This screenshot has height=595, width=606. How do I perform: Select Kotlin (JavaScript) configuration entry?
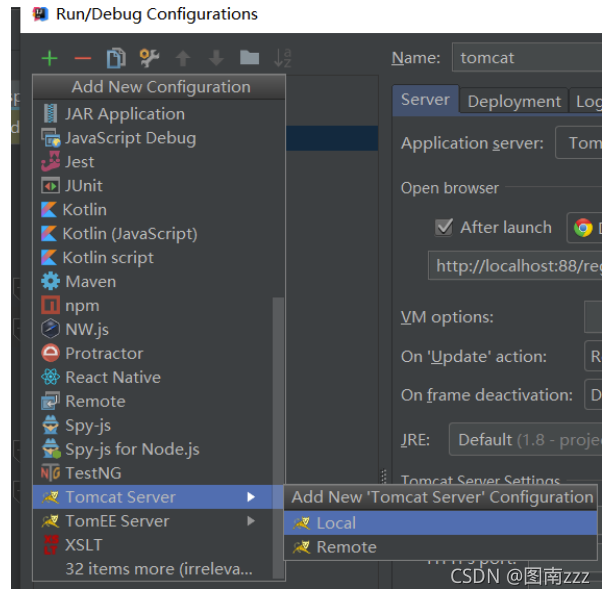(159, 234)
